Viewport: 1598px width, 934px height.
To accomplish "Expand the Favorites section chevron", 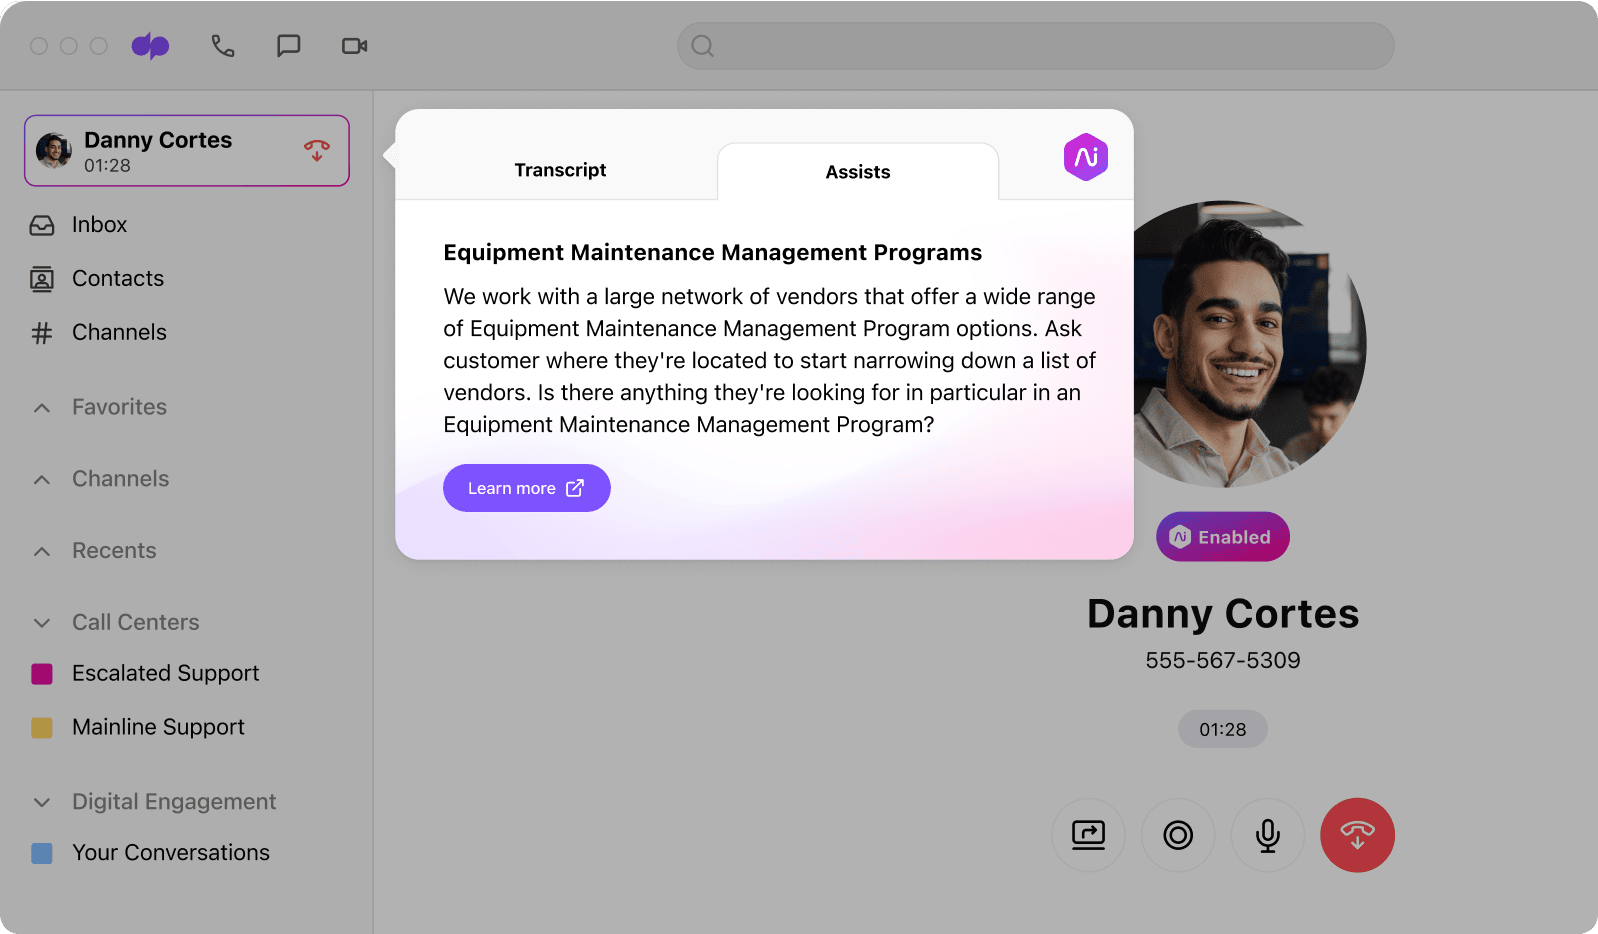I will [x=42, y=408].
